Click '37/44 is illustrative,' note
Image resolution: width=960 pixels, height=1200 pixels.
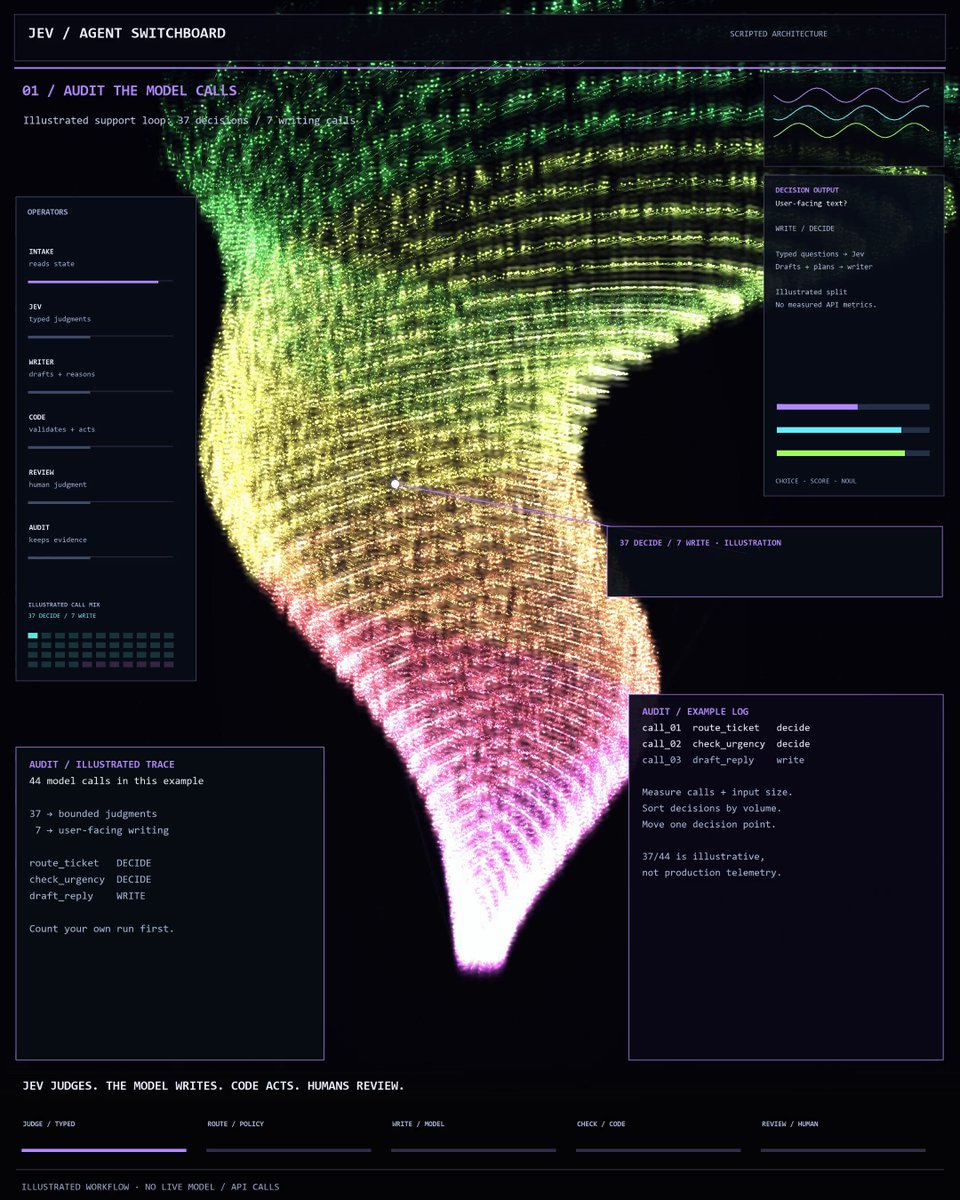pos(703,857)
